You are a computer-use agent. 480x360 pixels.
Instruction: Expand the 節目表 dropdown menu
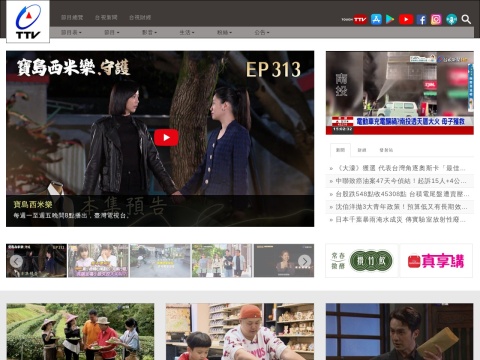(x=71, y=32)
